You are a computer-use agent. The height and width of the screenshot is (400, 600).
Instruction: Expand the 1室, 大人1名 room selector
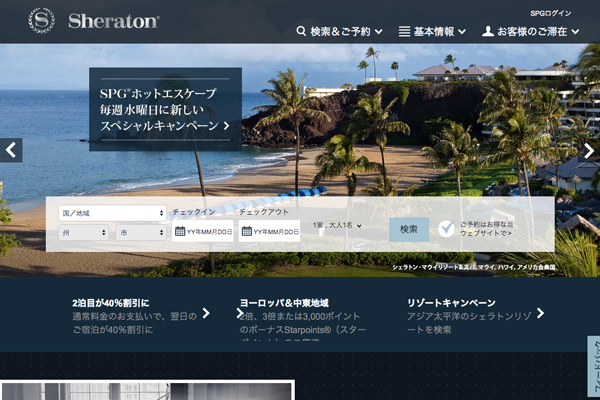337,225
